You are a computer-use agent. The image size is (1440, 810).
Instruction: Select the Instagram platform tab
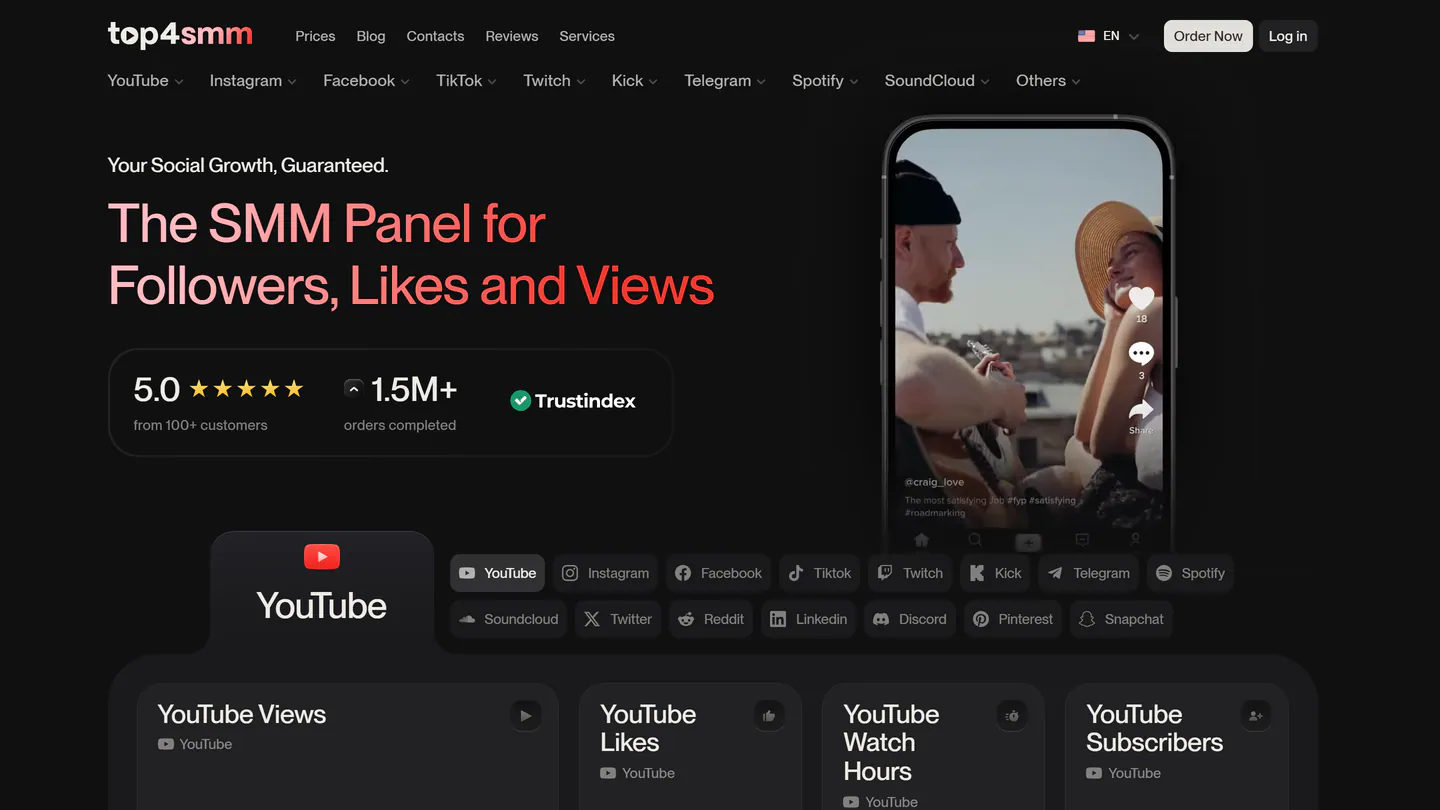[x=605, y=573]
